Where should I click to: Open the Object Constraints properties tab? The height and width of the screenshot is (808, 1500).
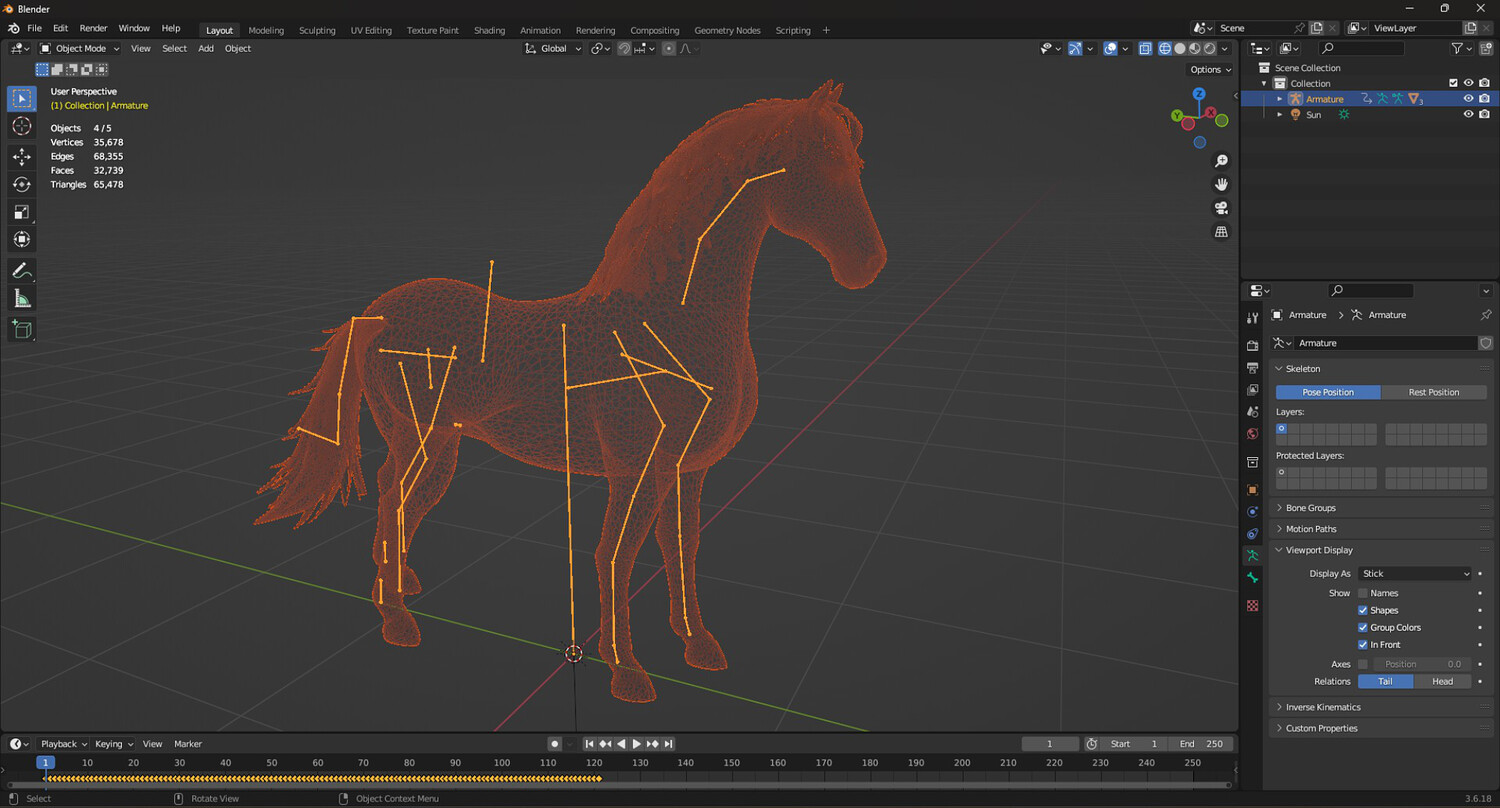point(1253,533)
